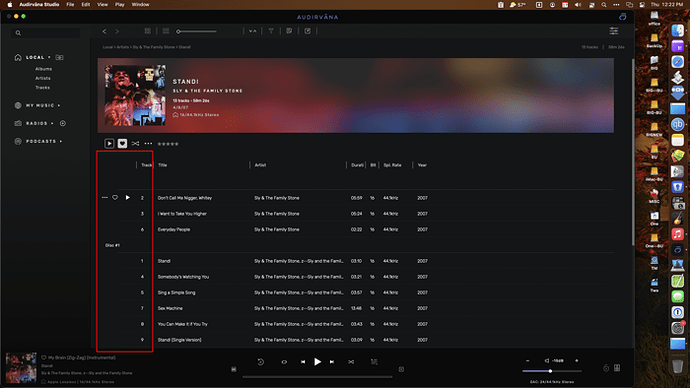
Task: Seek on the playback progress bar
Action: [317, 377]
